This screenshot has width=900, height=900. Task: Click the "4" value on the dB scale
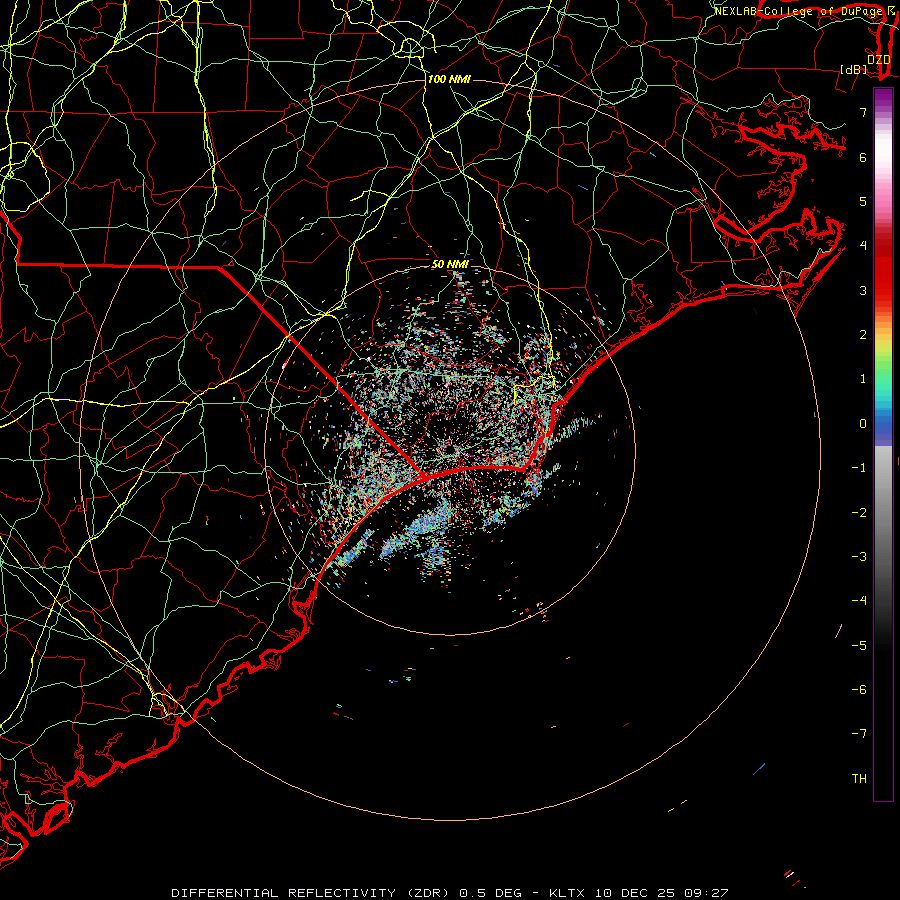863,246
